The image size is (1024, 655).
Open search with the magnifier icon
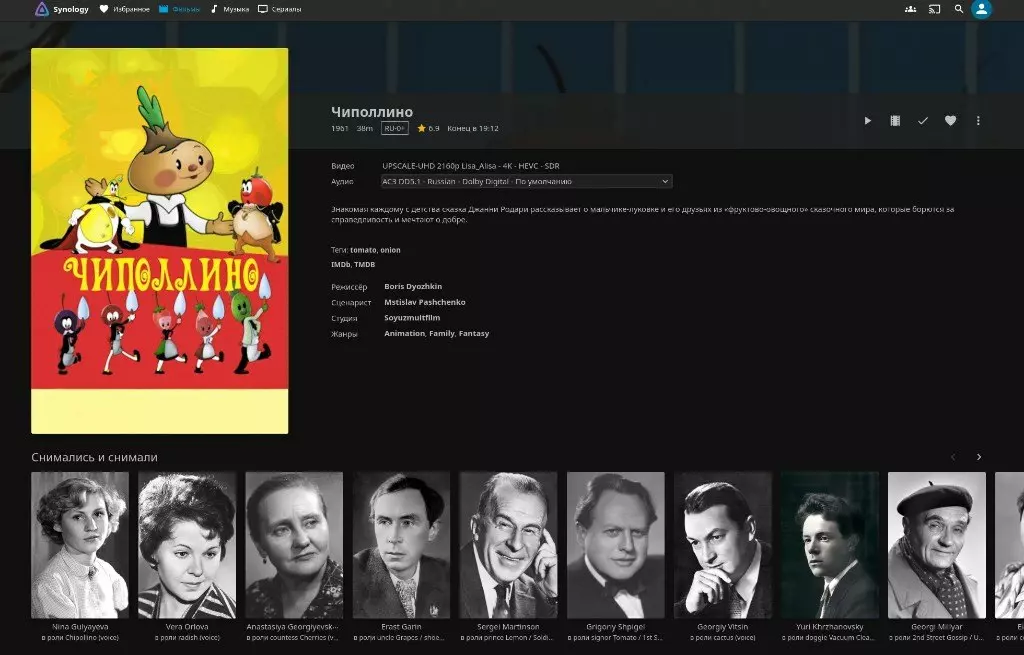tap(959, 9)
